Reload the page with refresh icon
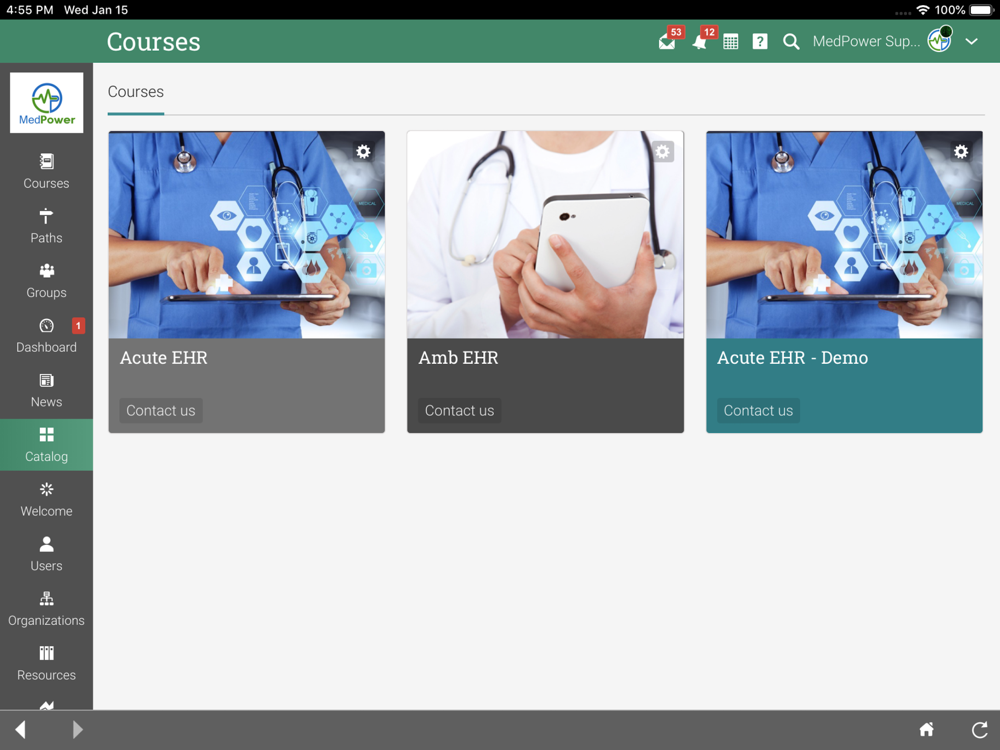Image resolution: width=1000 pixels, height=750 pixels. pos(980,729)
